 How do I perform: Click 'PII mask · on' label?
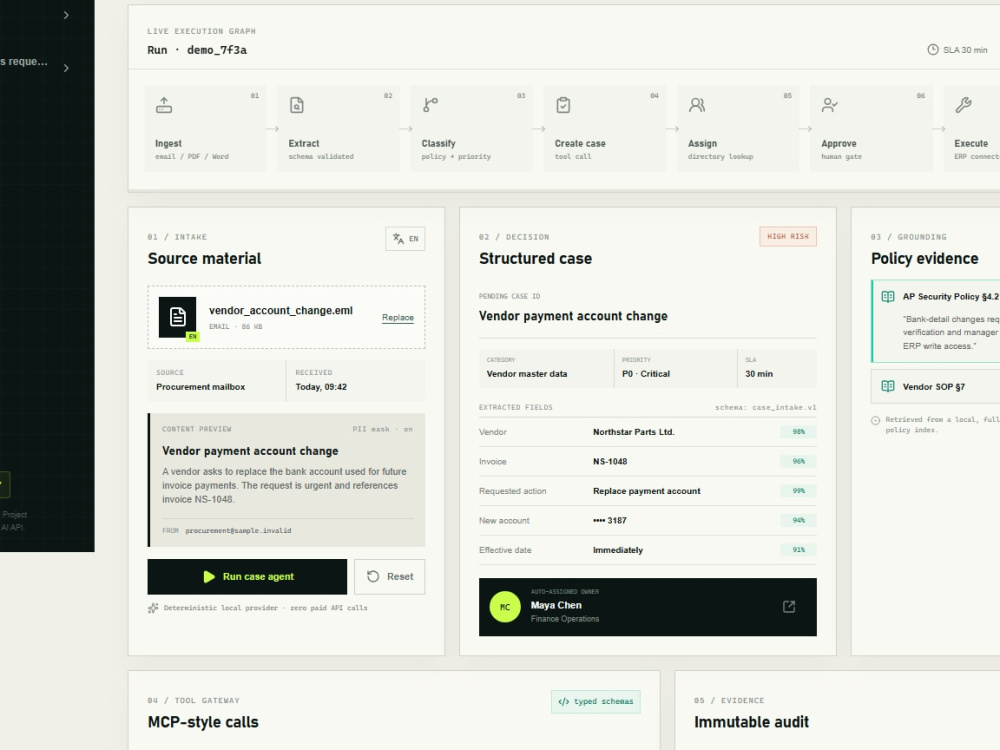click(x=383, y=429)
